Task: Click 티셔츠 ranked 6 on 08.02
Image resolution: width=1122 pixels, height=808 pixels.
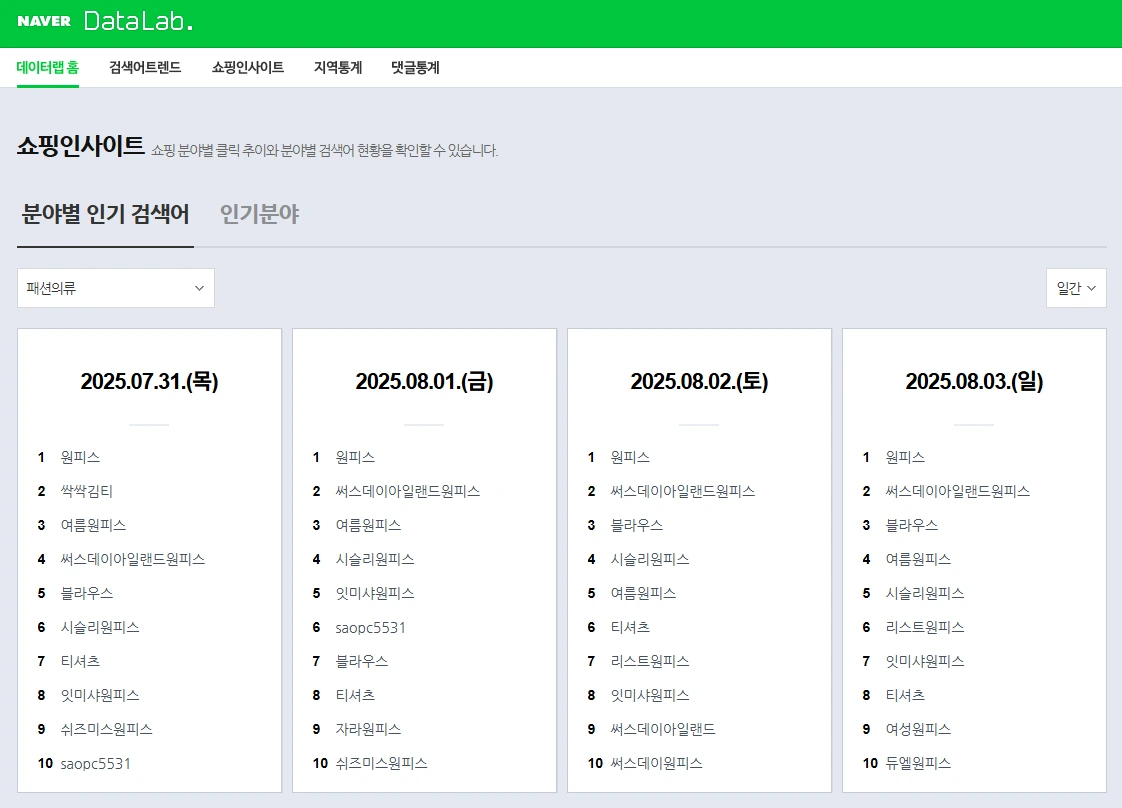Action: [x=630, y=627]
